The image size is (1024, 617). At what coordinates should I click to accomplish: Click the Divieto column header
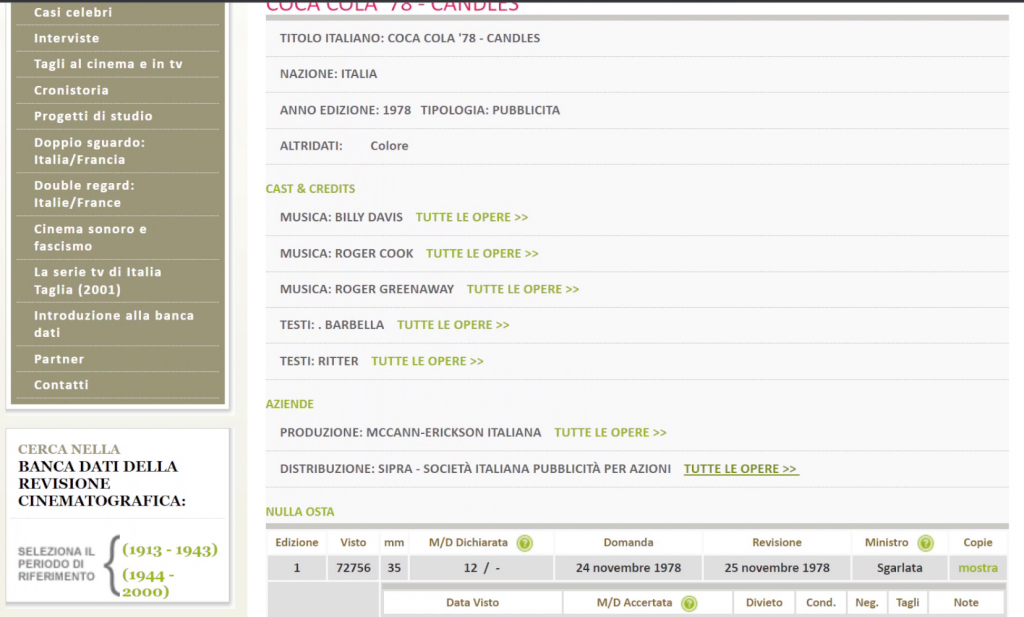click(764, 603)
